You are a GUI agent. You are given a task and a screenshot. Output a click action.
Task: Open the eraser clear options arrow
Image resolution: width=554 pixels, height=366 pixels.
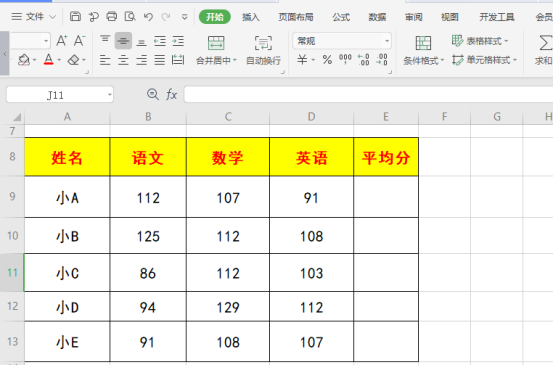[x=84, y=60]
